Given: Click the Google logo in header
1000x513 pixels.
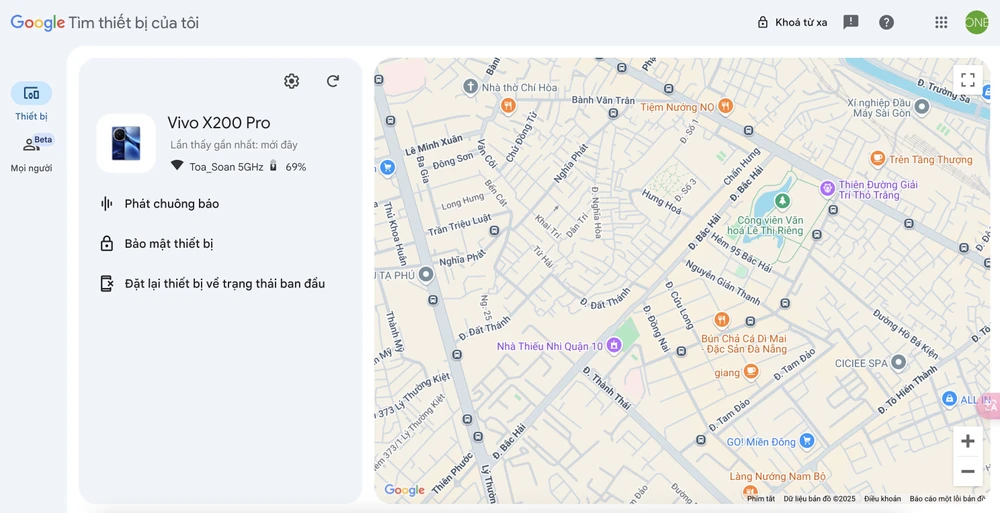Looking at the screenshot, I should (x=38, y=22).
